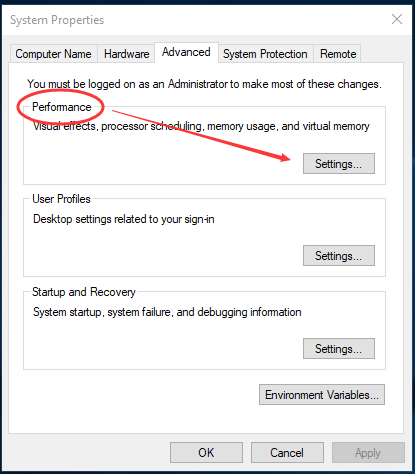Click the User Profiles group label

(61, 199)
